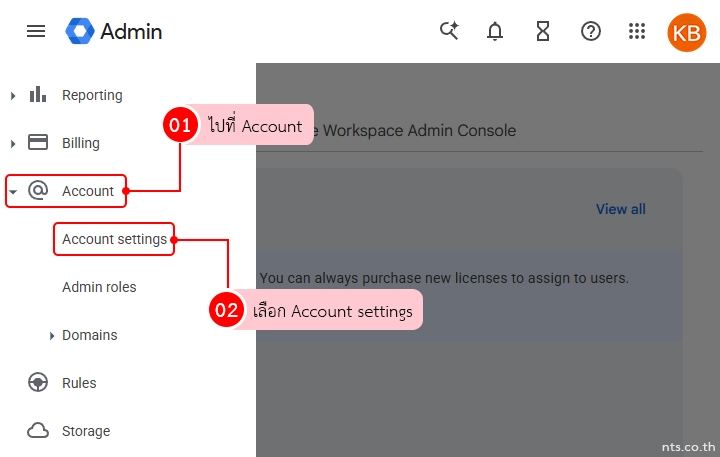Click the Account at-sign icon
720x457 pixels.
tap(38, 190)
